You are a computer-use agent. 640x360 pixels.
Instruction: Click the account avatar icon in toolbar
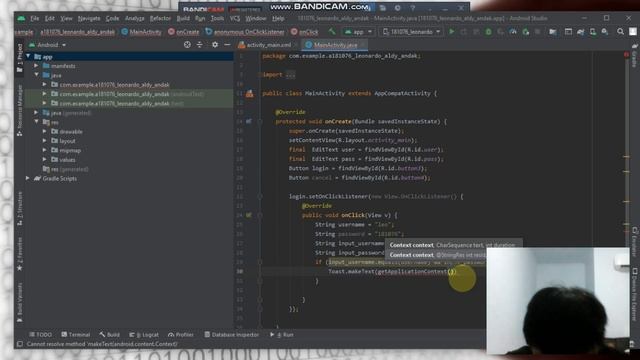pos(633,31)
